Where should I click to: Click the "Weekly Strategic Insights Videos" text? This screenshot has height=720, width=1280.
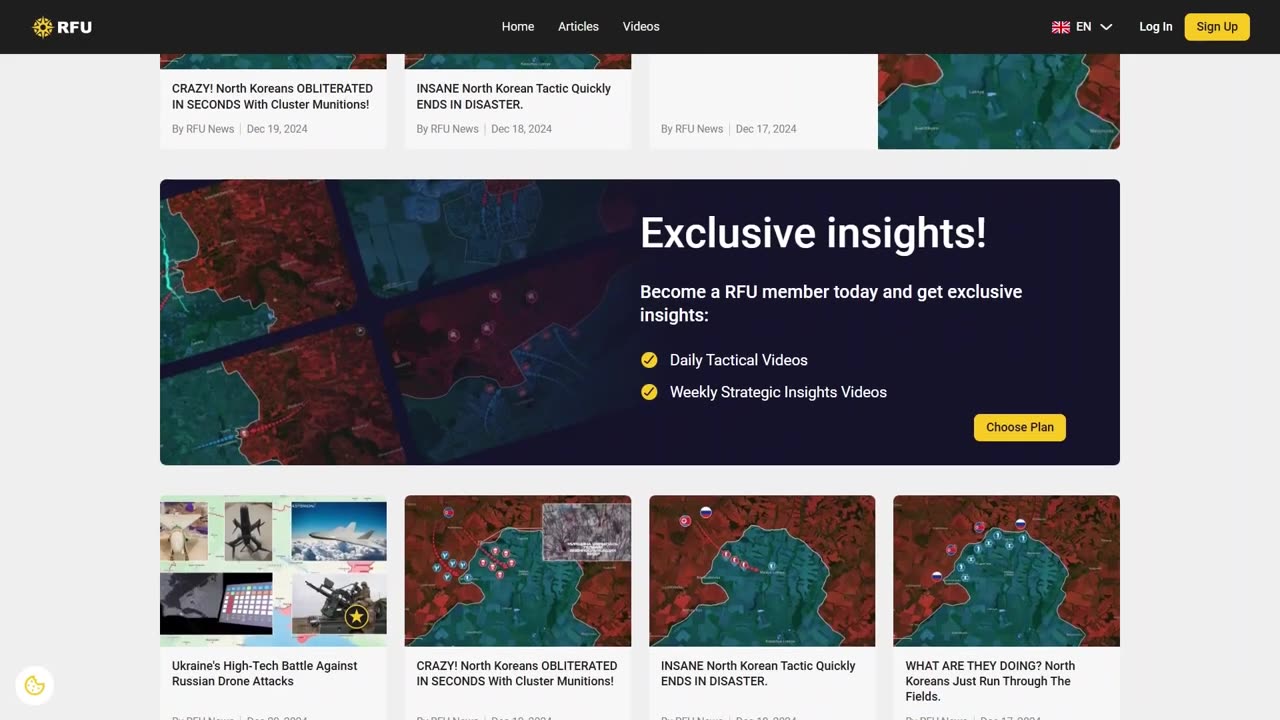point(778,392)
